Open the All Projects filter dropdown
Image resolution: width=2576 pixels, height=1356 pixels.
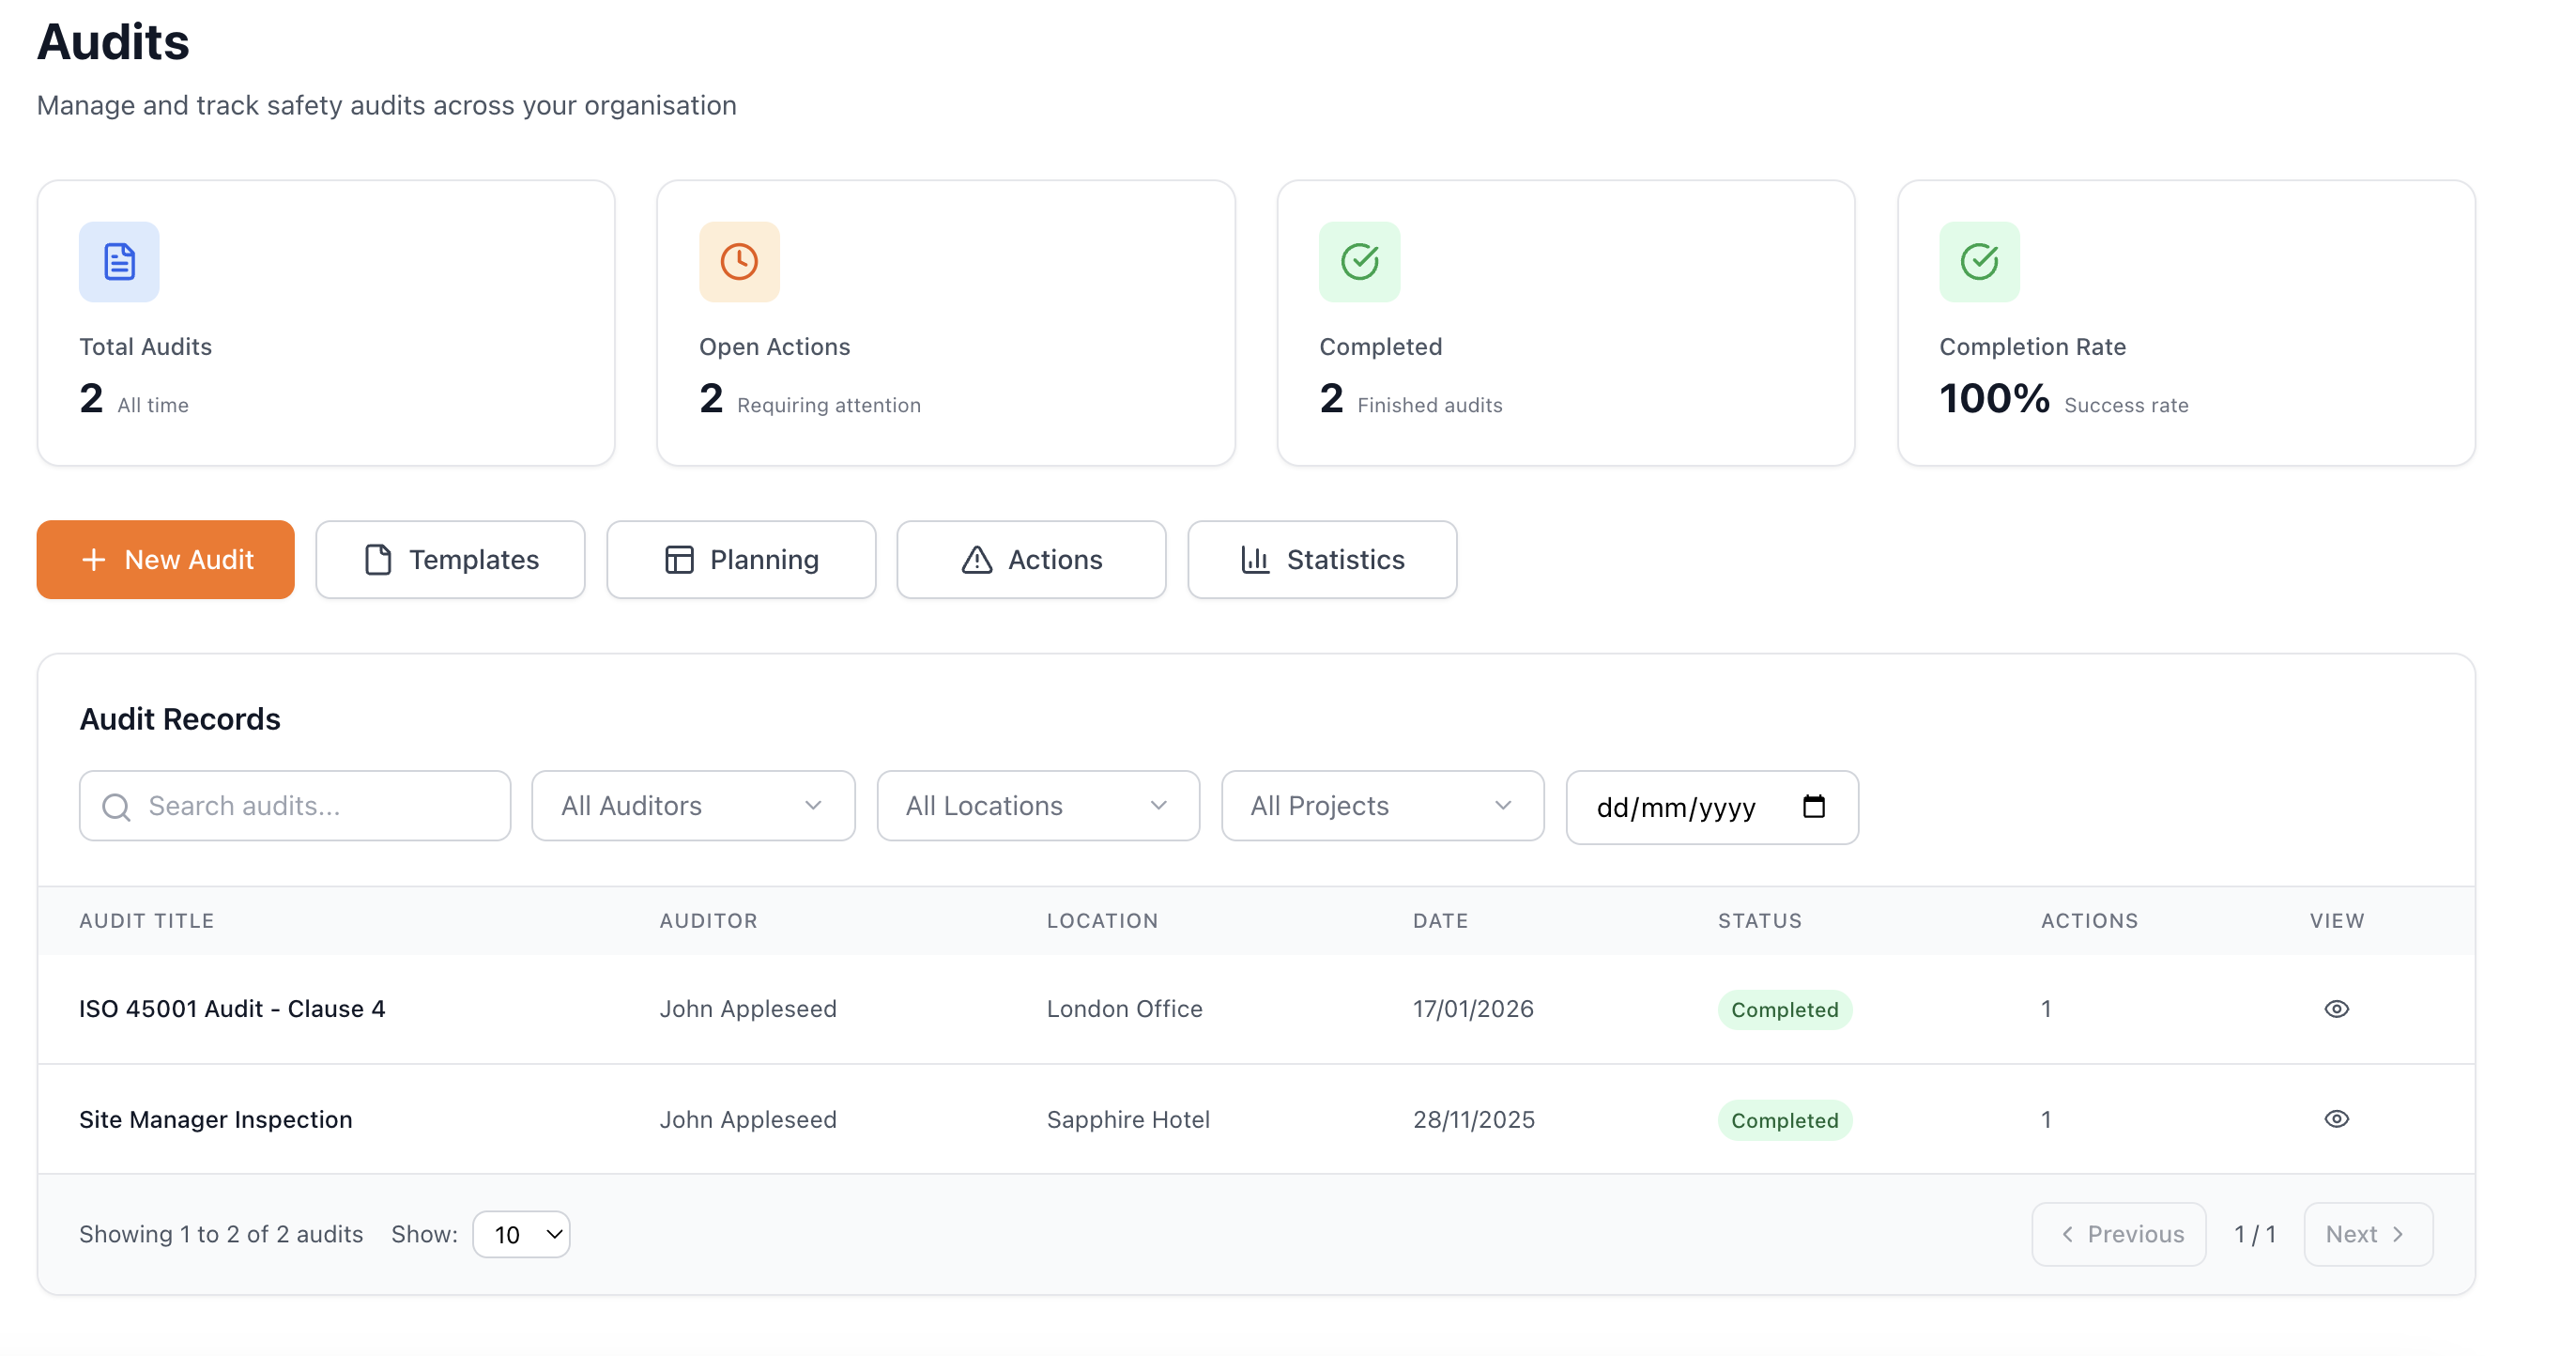pyautogui.click(x=1382, y=805)
